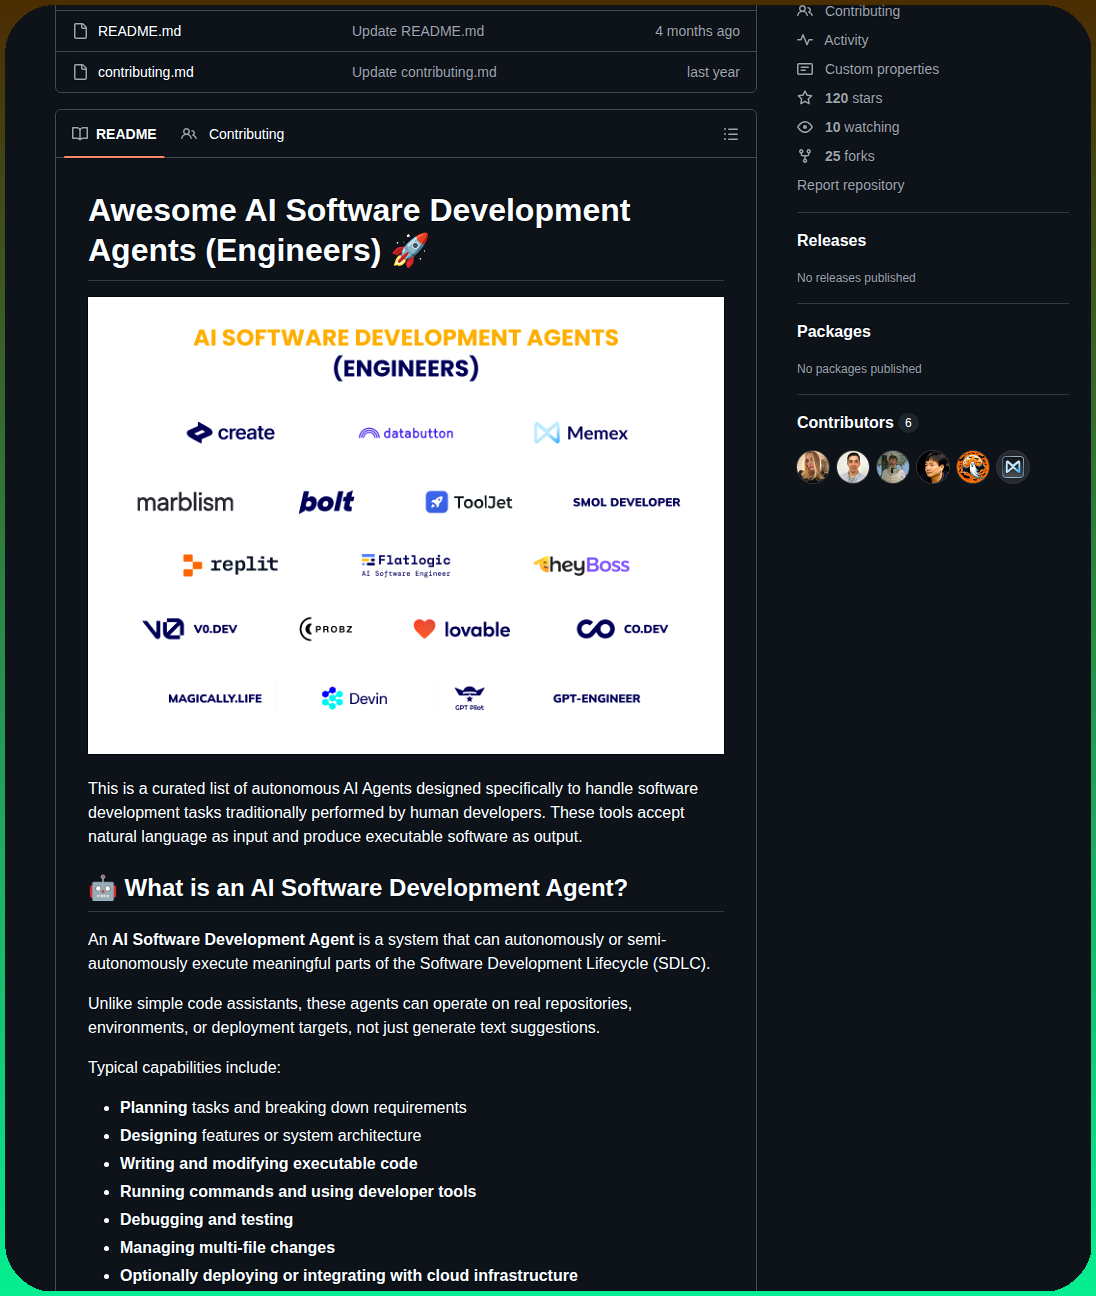Click the Contributing tab people icon
1096x1296 pixels.
point(189,134)
